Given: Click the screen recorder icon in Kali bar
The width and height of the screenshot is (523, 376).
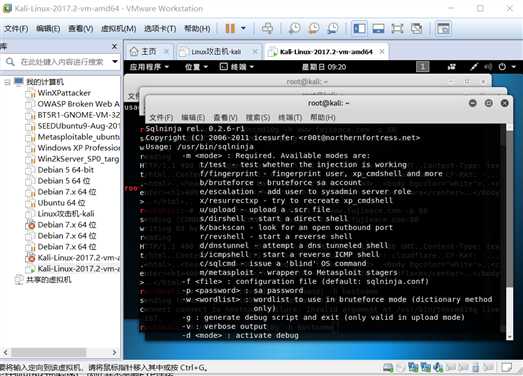Looking at the screenshot, I should (452, 67).
